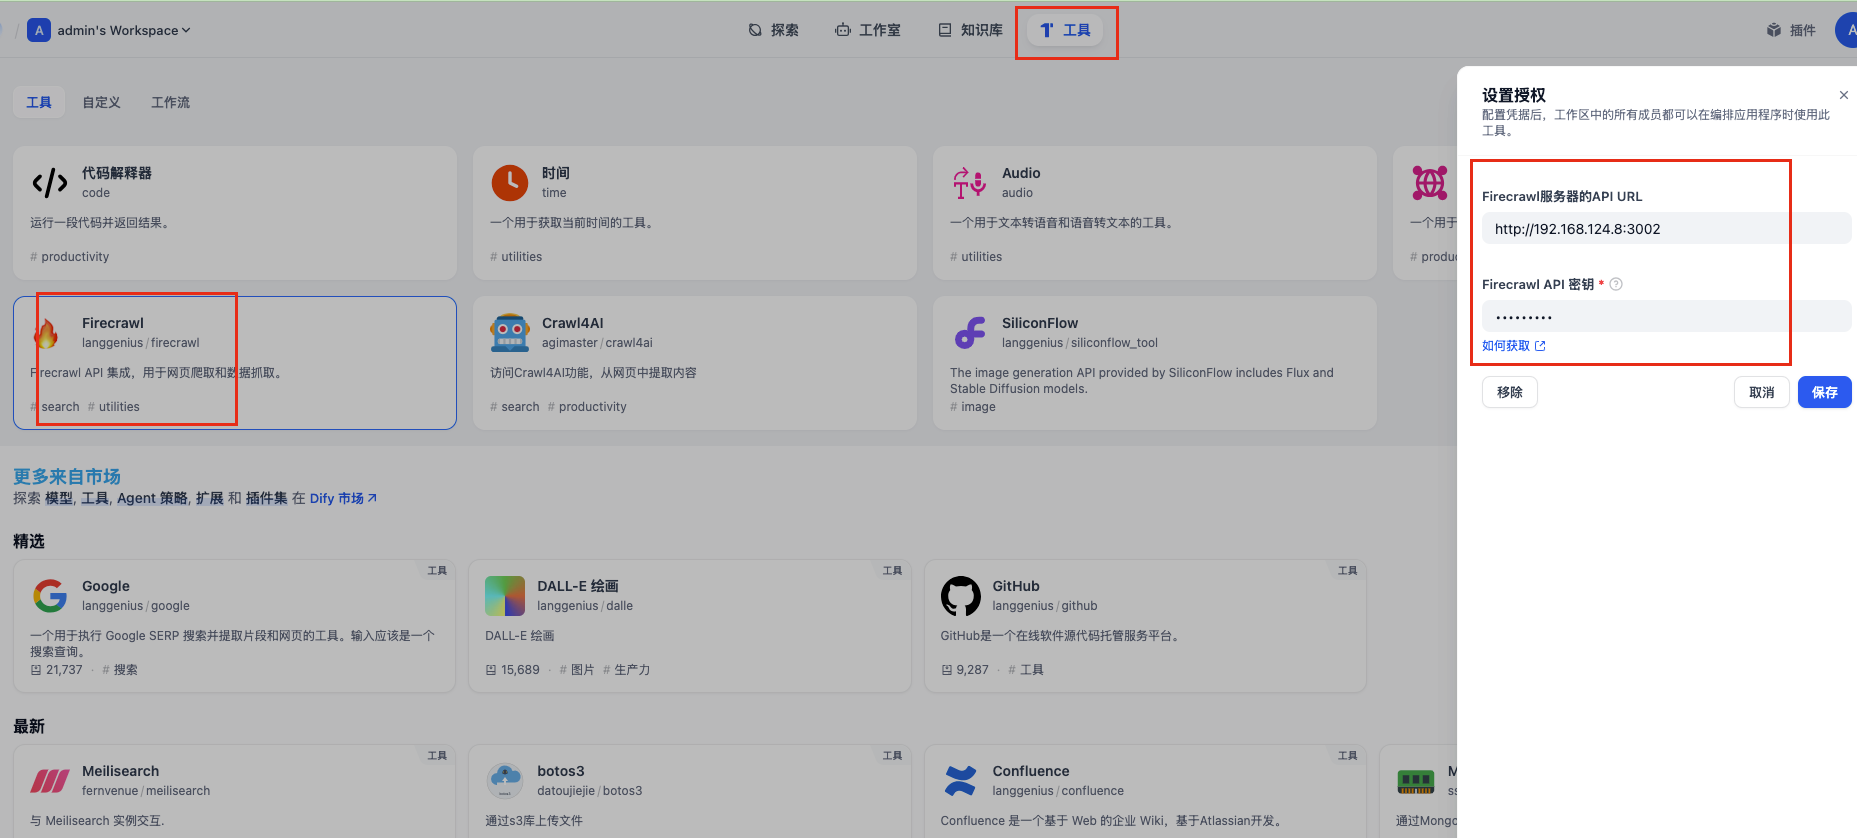Click the Crawl4AI robot icon
This screenshot has height=838, width=1857.
click(x=510, y=333)
